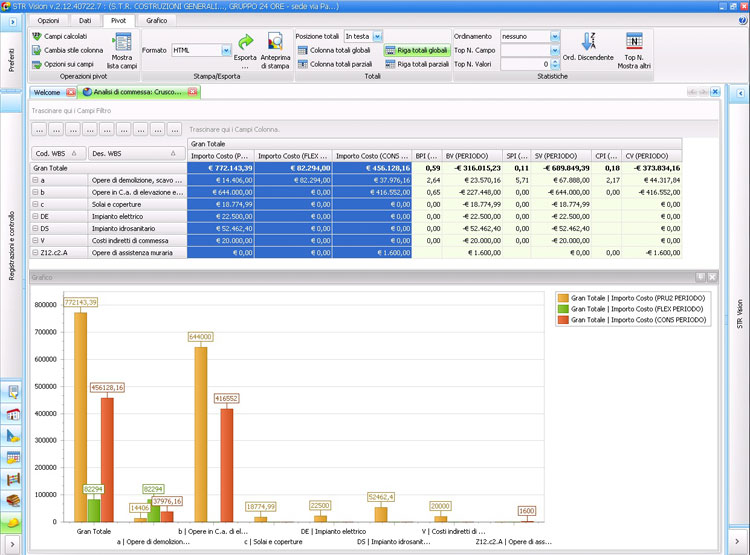Image resolution: width=750 pixels, height=555 pixels.
Task: Open Mostra lista campi
Action: coord(122,49)
